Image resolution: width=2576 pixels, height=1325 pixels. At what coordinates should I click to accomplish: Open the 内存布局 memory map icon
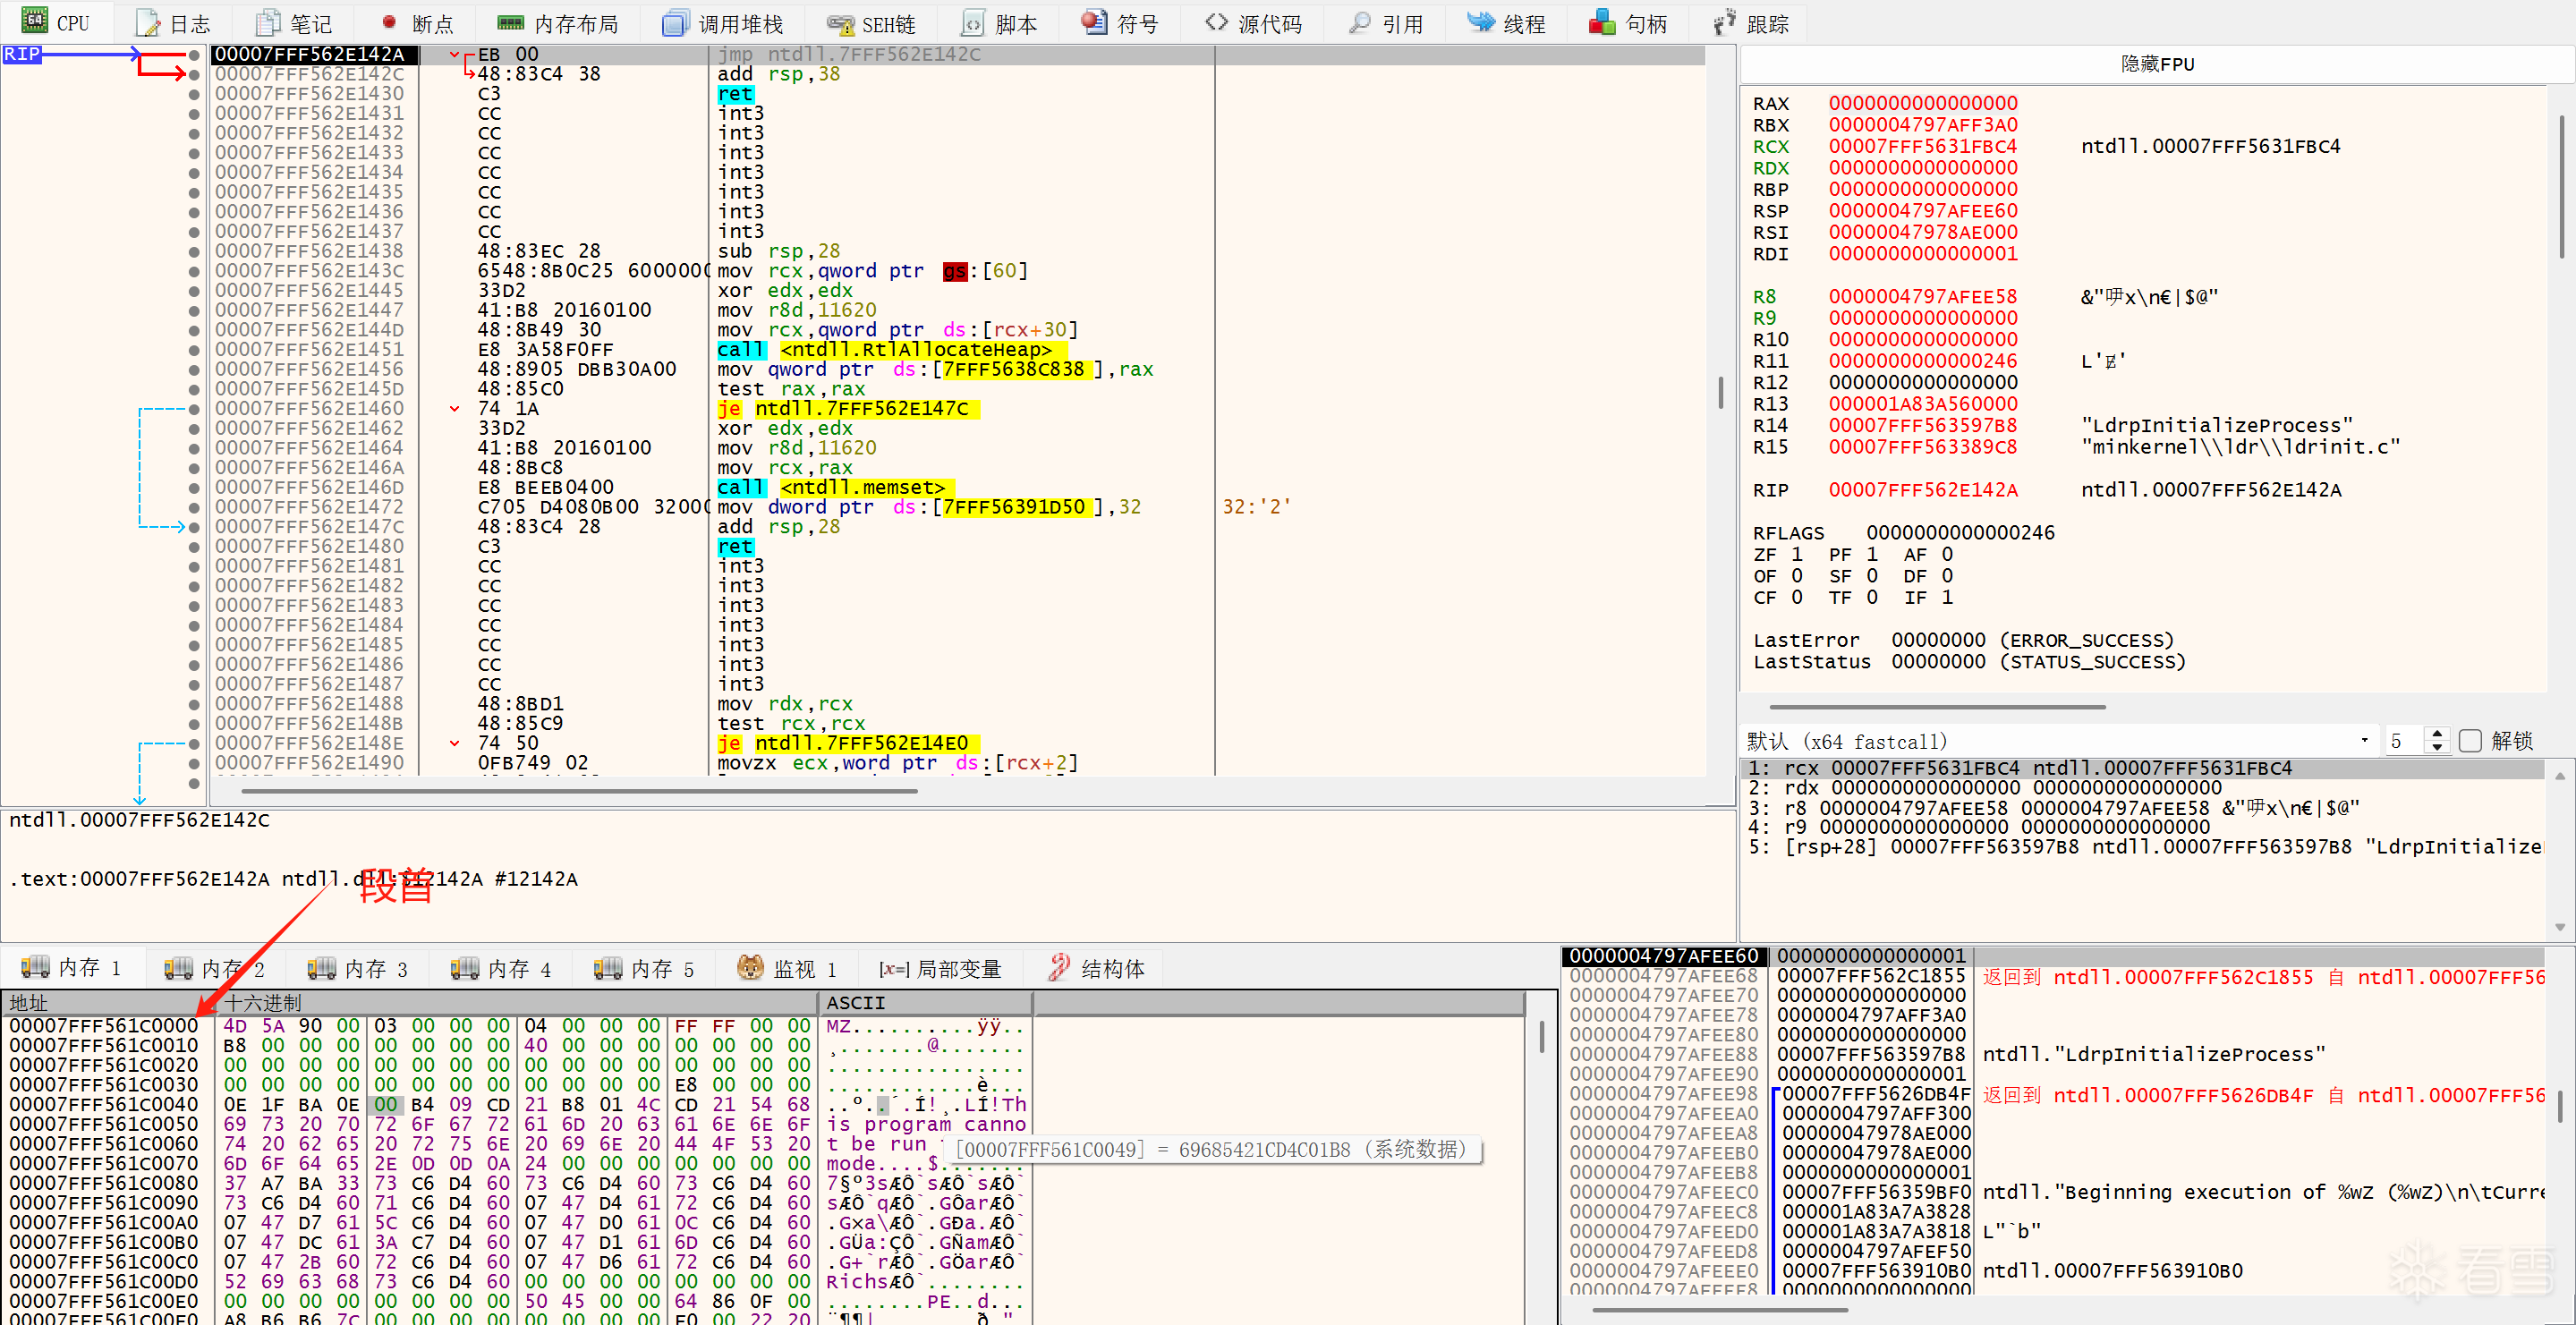(x=511, y=23)
